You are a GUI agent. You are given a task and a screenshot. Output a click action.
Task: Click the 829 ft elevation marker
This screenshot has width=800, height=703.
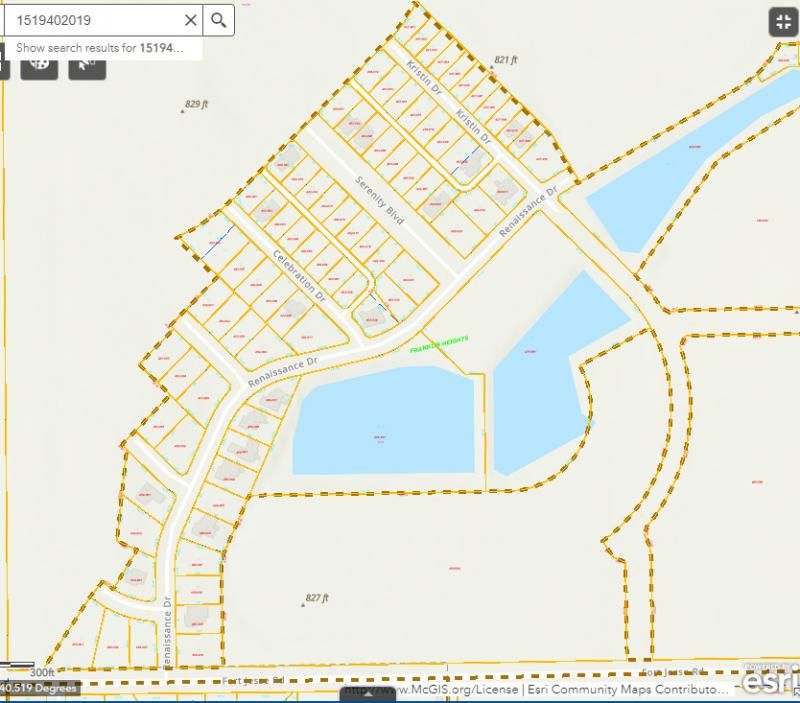(199, 105)
